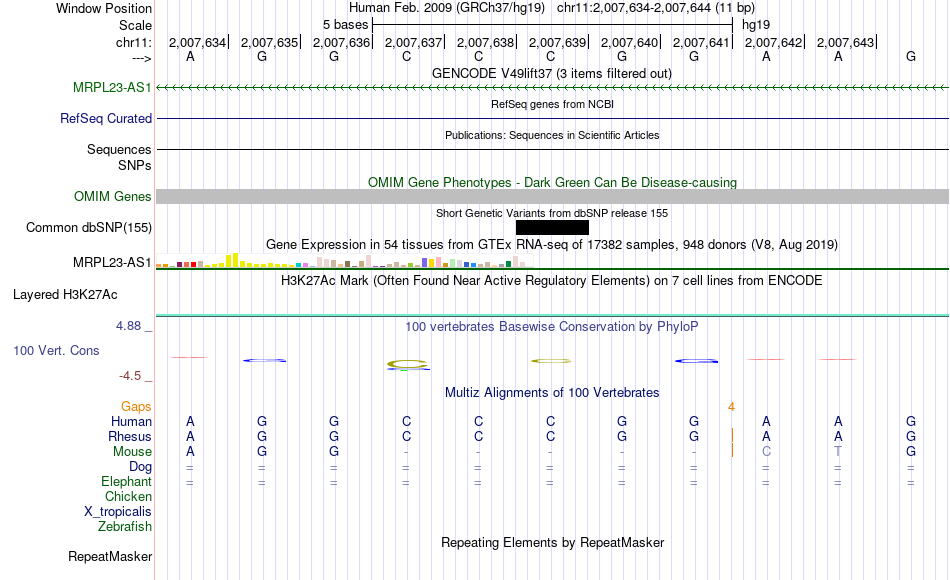Select the Sequences track label
The height and width of the screenshot is (580, 950).
119,150
